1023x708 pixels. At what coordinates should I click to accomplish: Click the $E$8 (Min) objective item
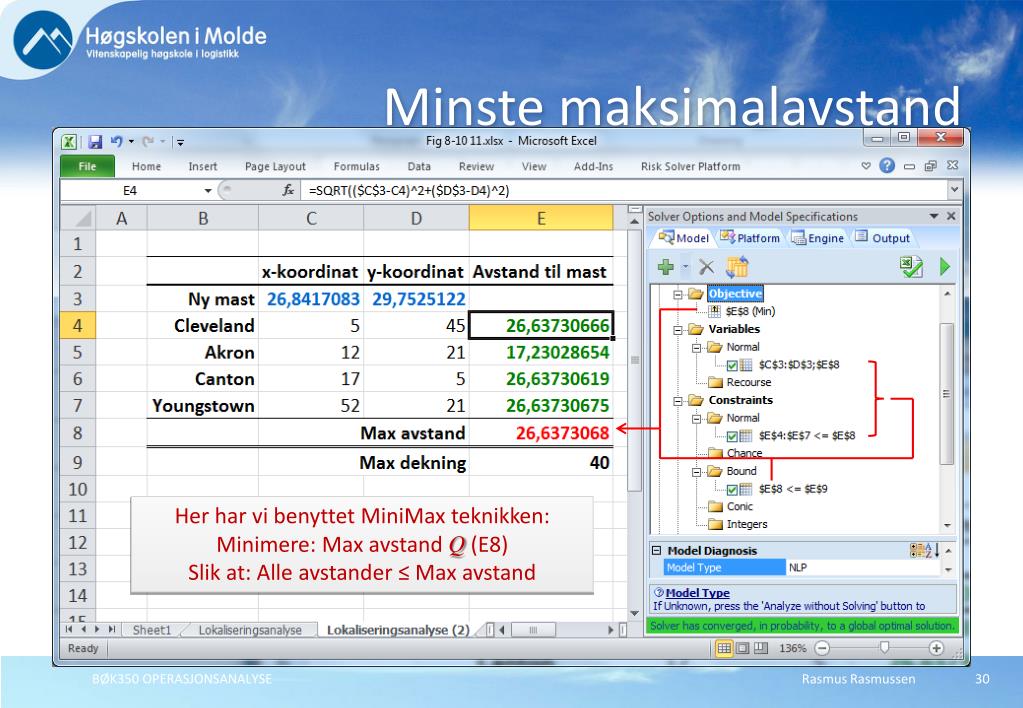coord(750,311)
